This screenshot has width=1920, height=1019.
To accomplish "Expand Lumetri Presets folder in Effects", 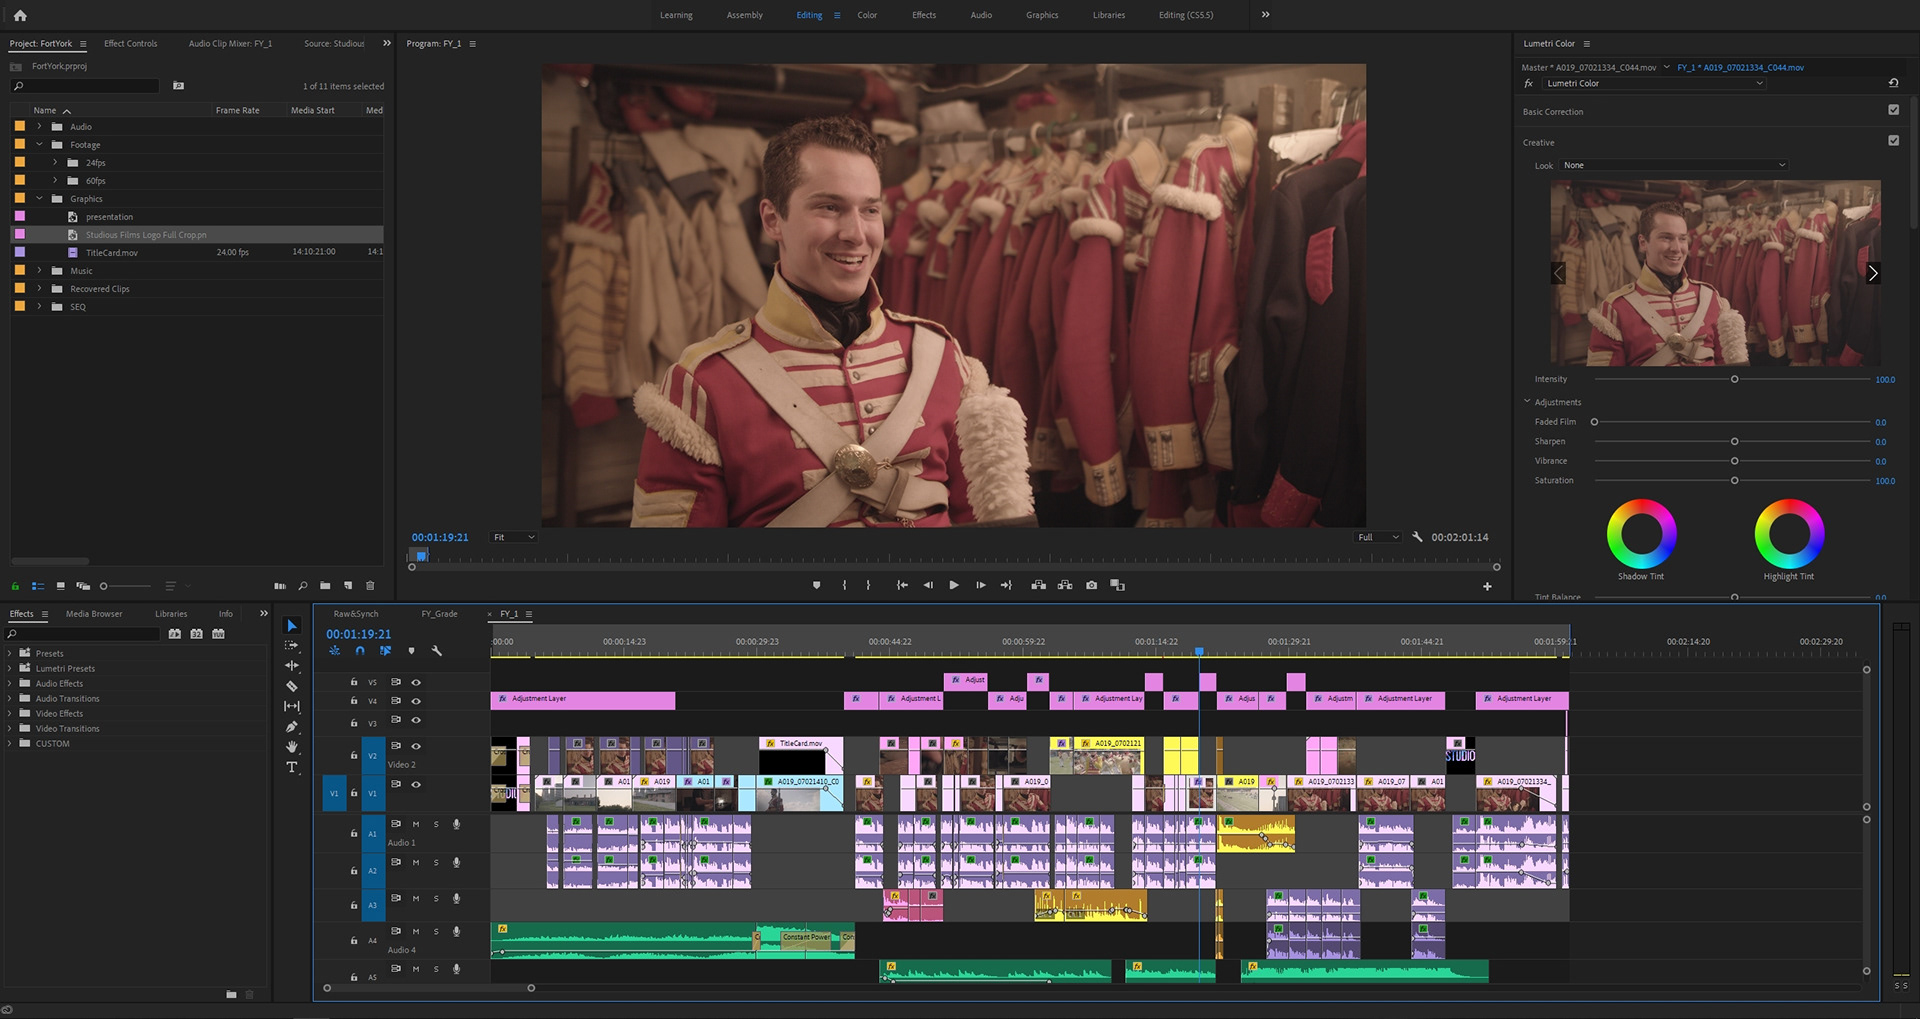I will pos(10,669).
